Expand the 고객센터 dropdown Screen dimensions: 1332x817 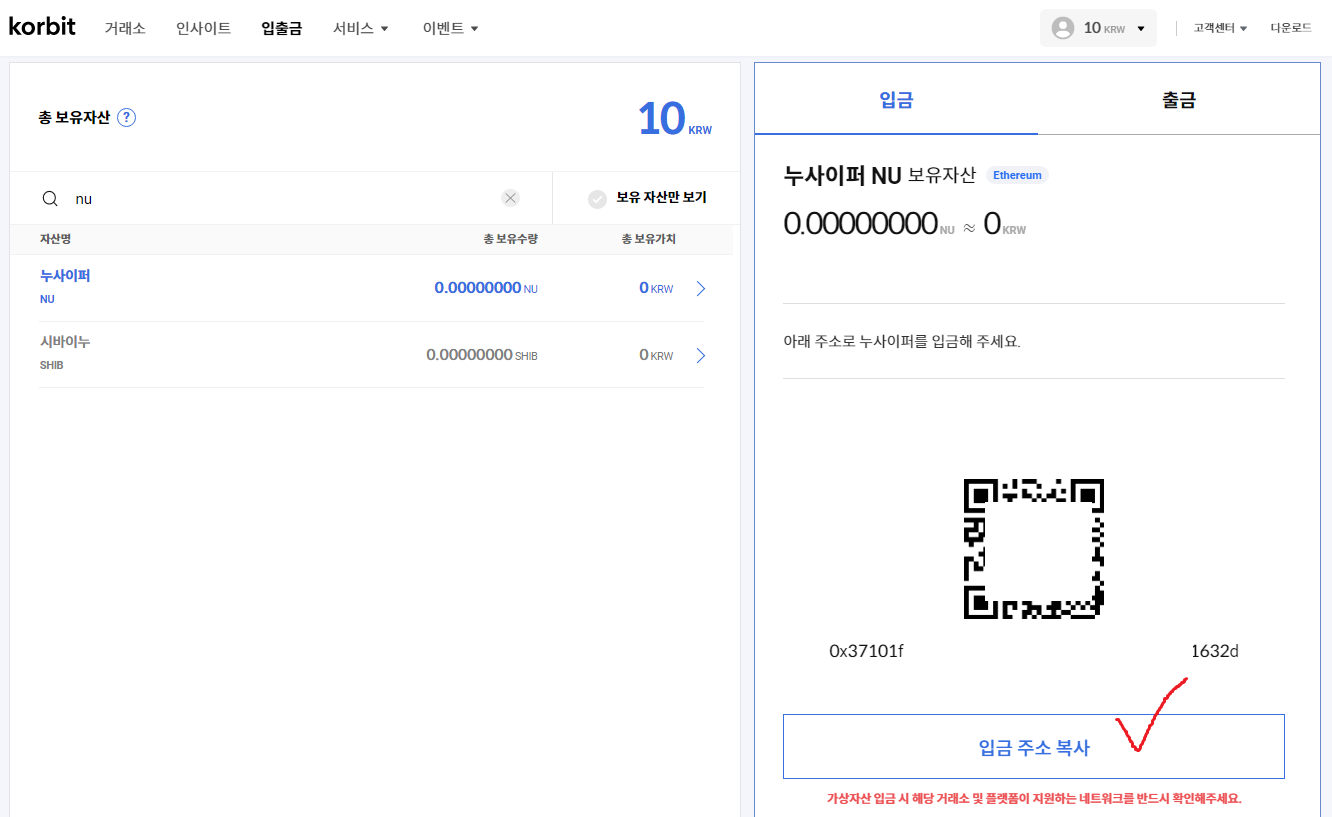(x=1220, y=28)
